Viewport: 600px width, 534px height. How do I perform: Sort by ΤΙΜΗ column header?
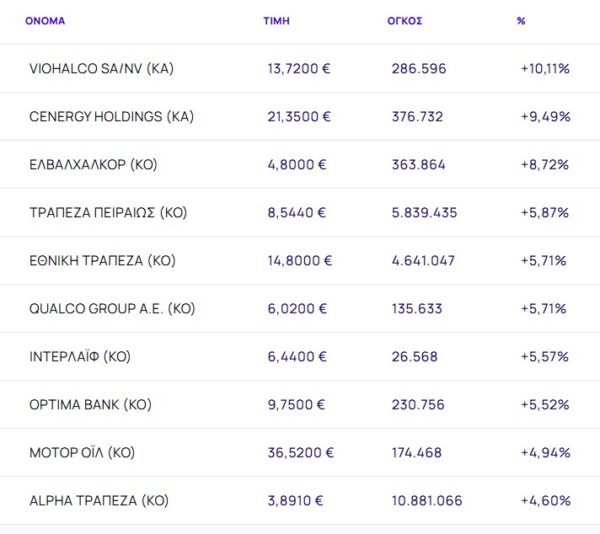tap(276, 20)
